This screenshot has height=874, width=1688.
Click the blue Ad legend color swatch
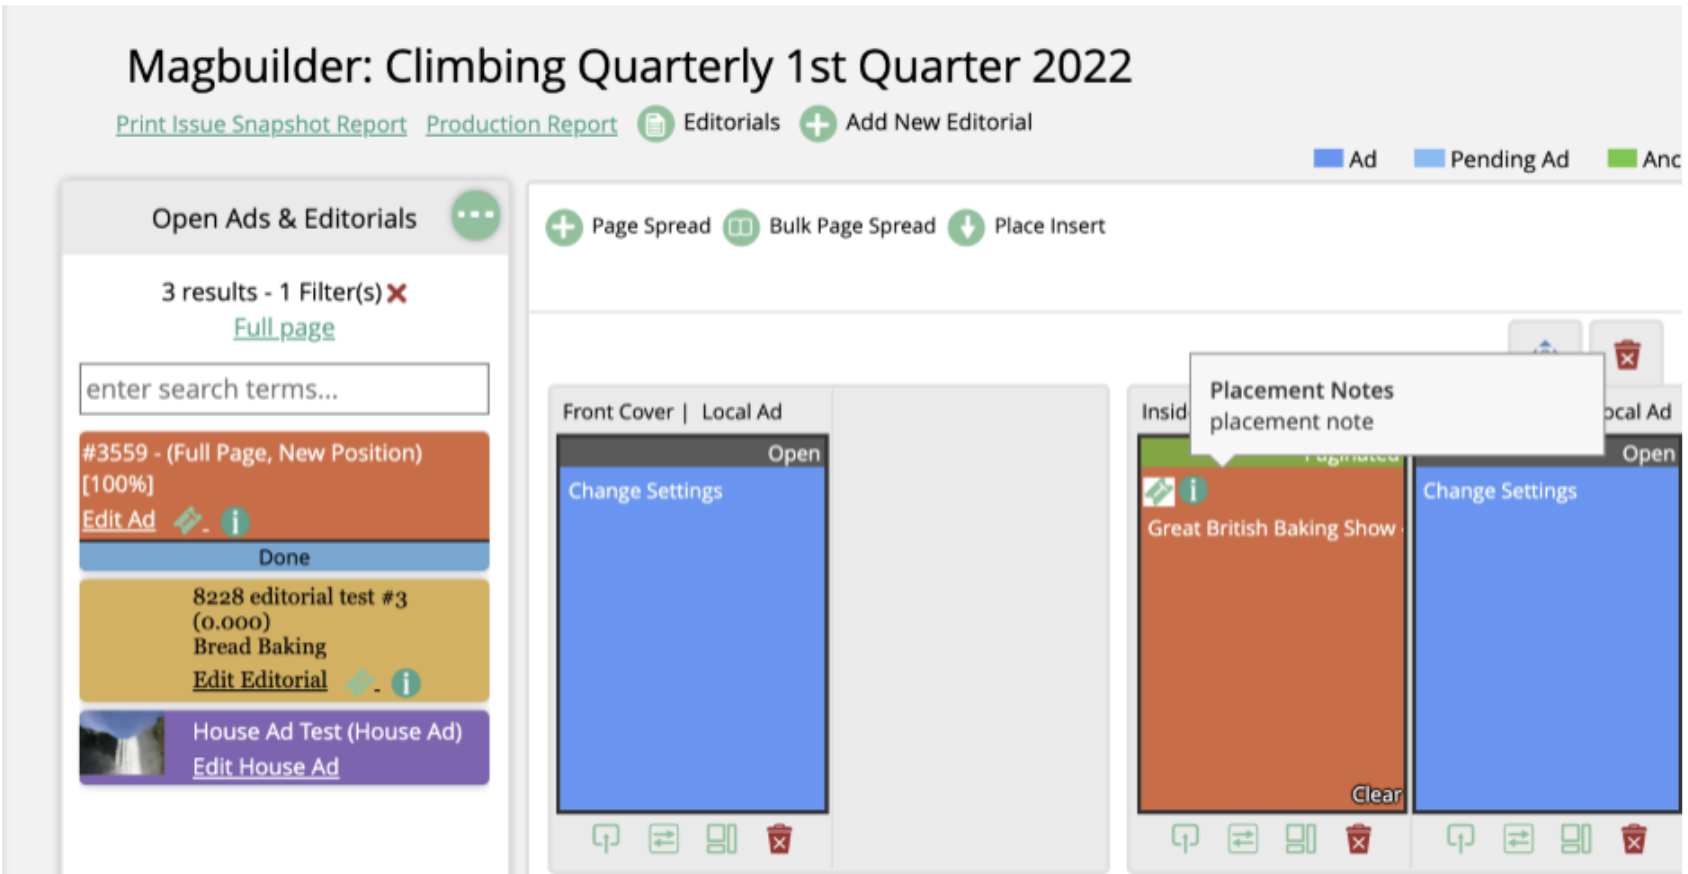click(1327, 159)
